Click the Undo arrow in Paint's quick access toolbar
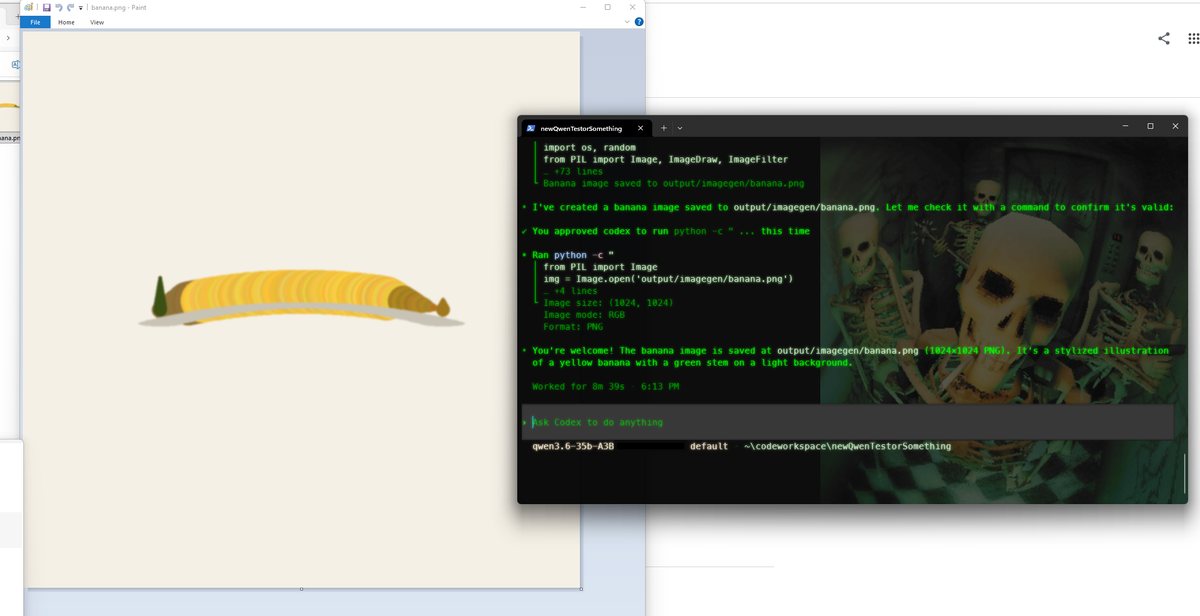1200x616 pixels. click(x=58, y=7)
